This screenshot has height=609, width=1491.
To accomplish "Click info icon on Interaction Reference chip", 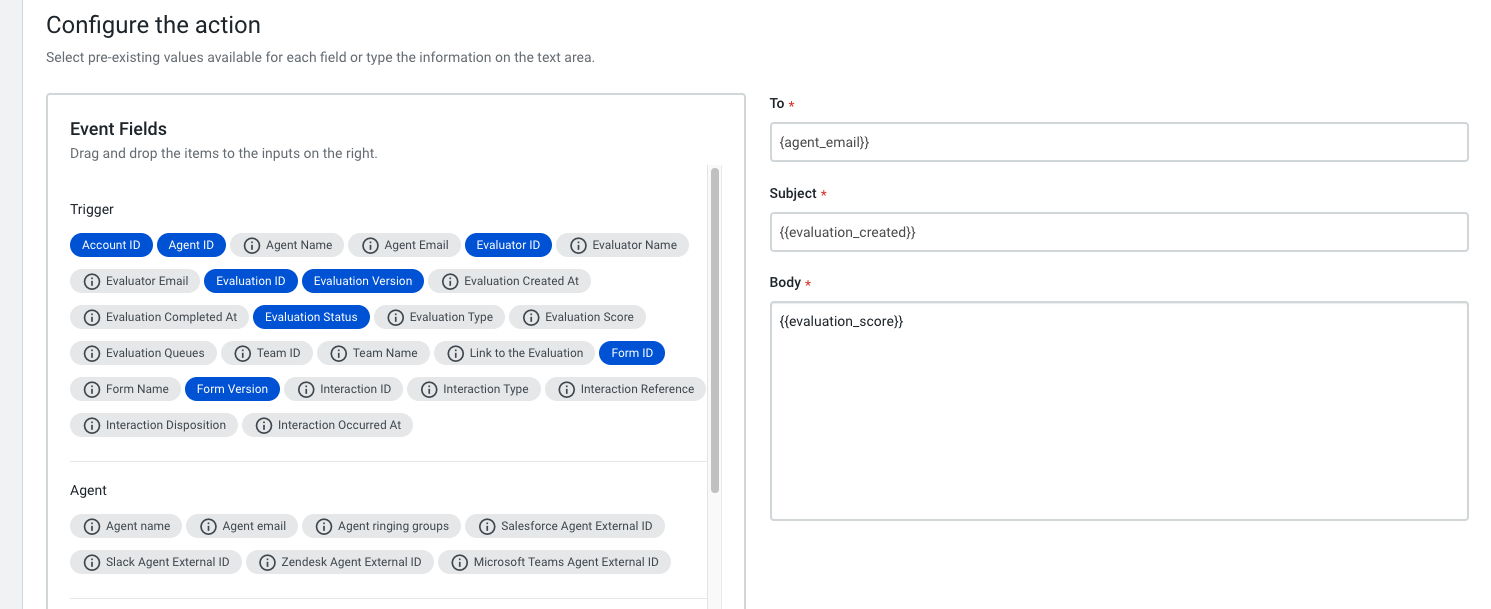I will tap(567, 389).
